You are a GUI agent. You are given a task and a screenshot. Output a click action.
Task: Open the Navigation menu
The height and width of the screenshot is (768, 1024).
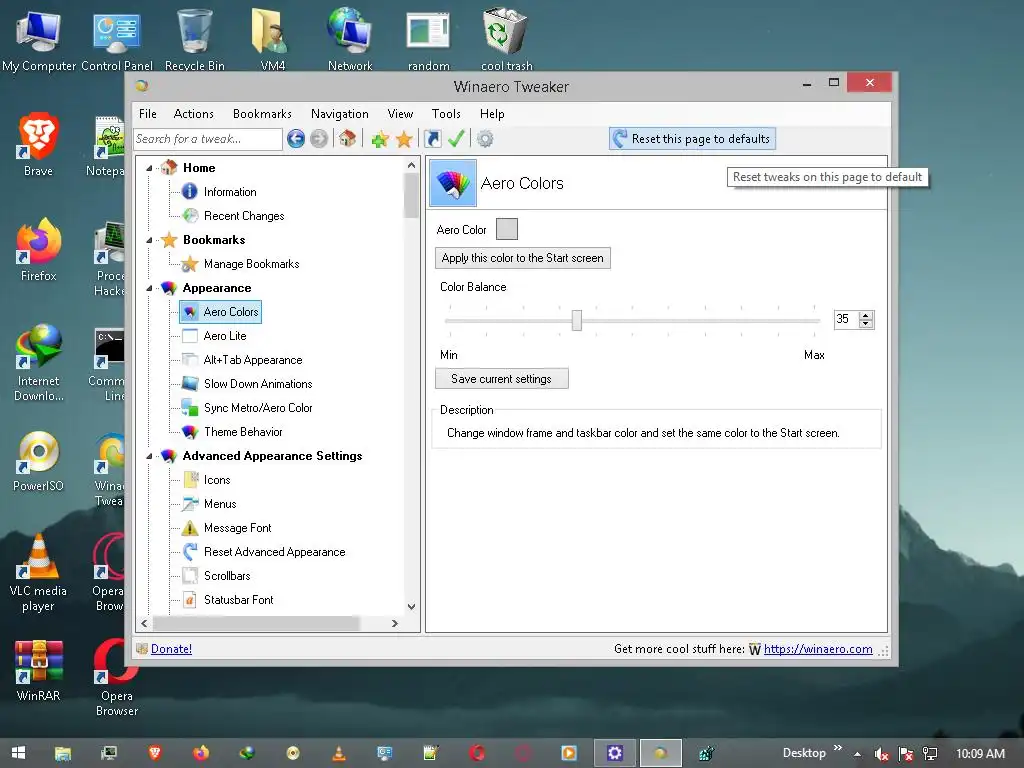click(x=340, y=114)
